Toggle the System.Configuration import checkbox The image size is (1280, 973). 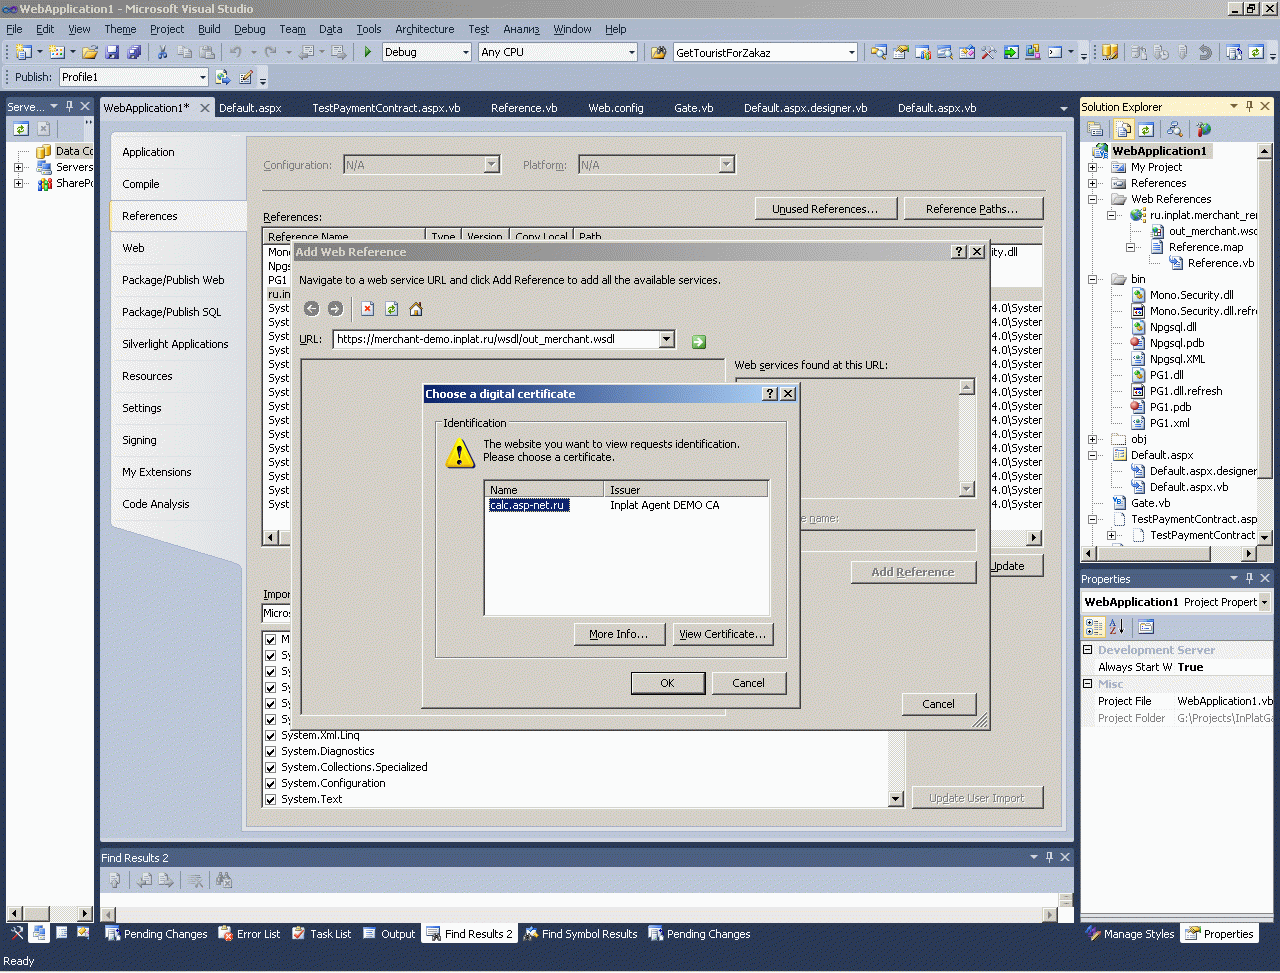tap(270, 783)
